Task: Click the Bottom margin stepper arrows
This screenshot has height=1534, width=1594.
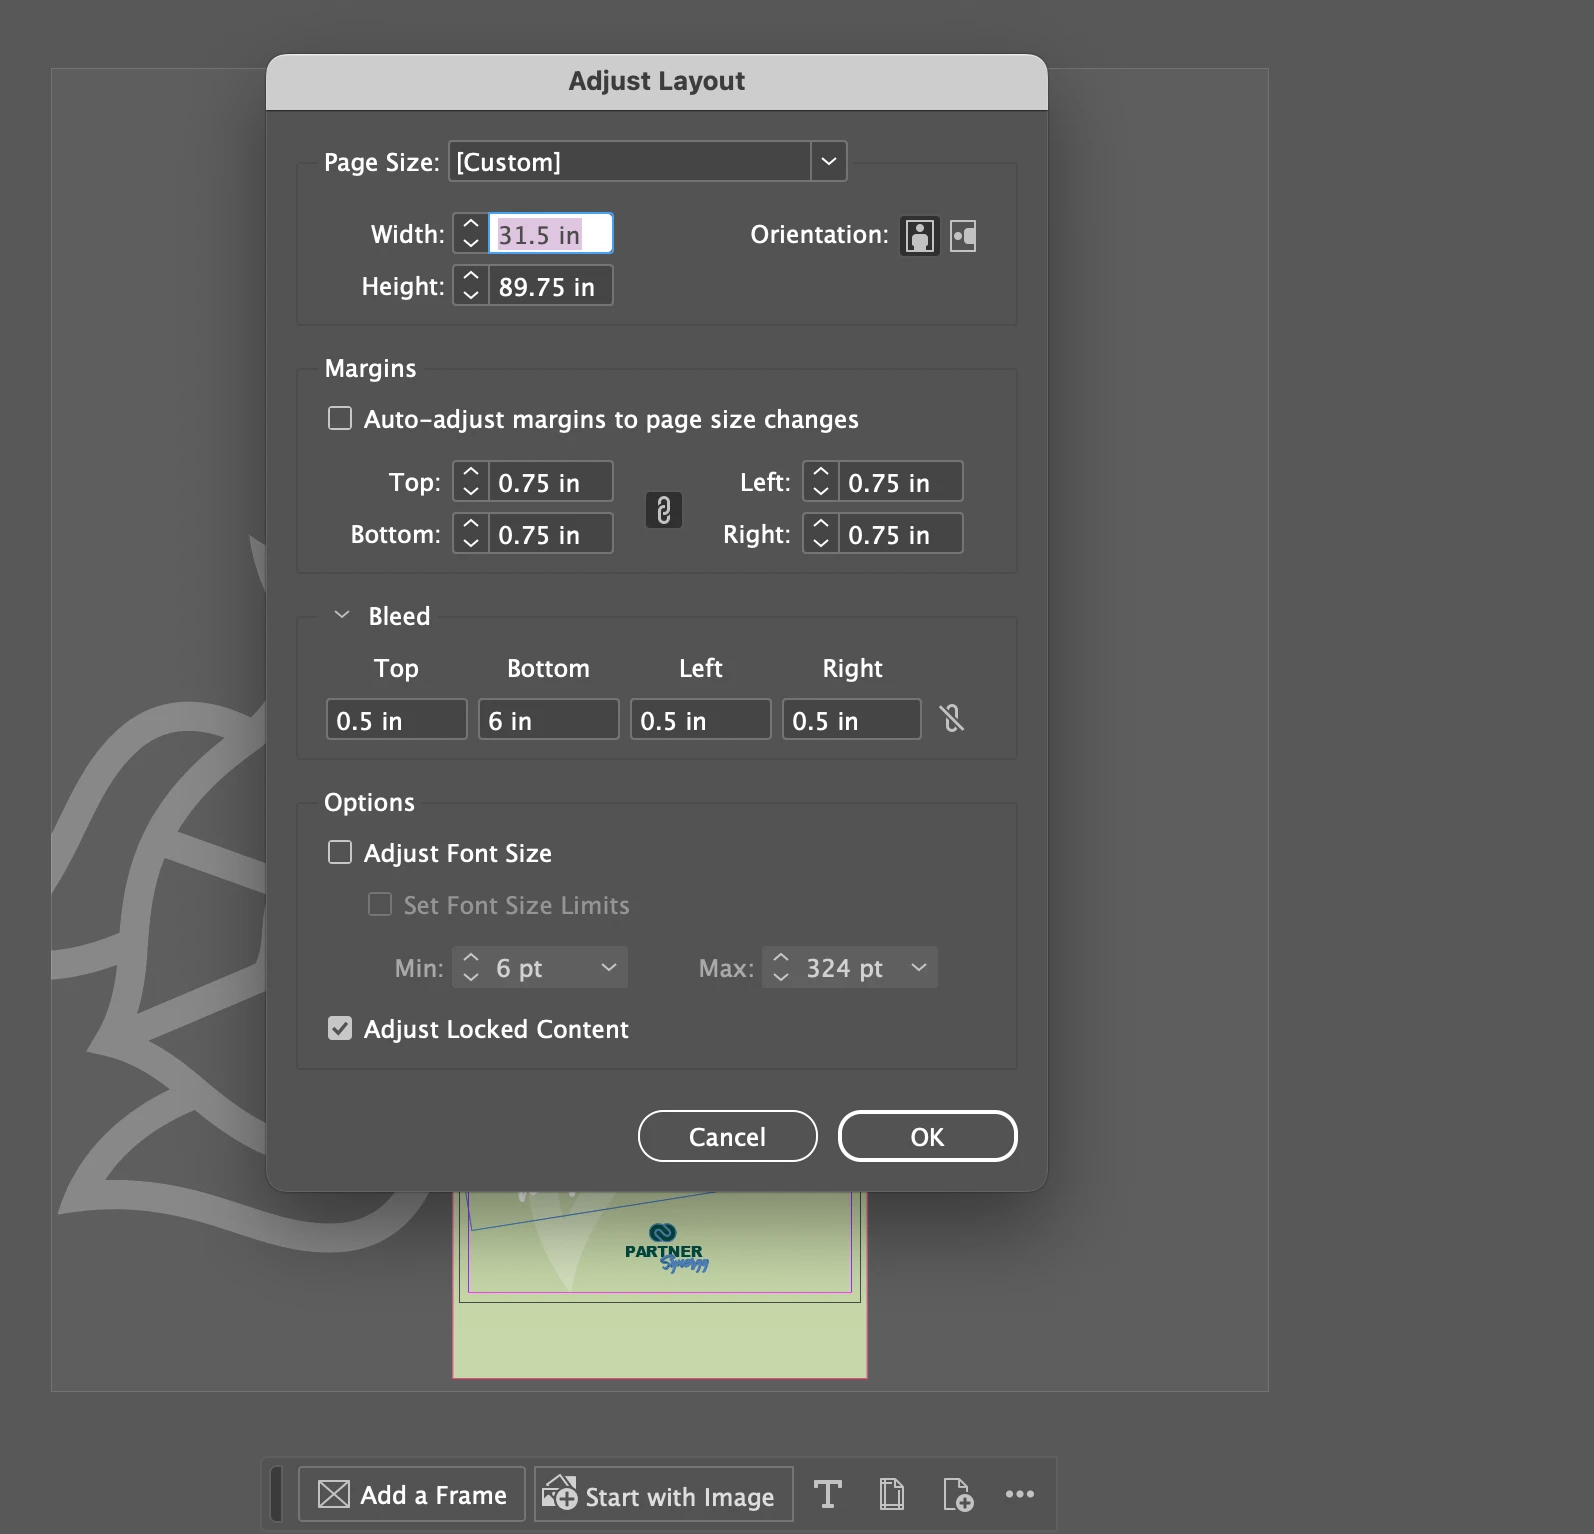Action: (x=471, y=534)
